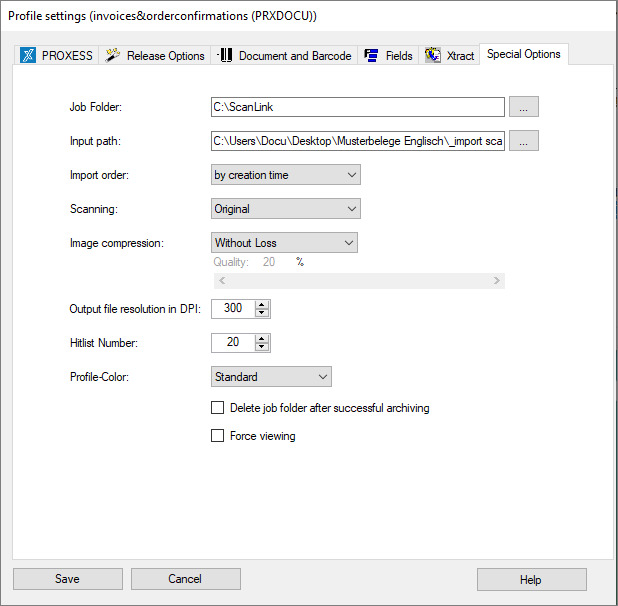
Task: Click the right arrow of Quality slider
Action: point(497,281)
